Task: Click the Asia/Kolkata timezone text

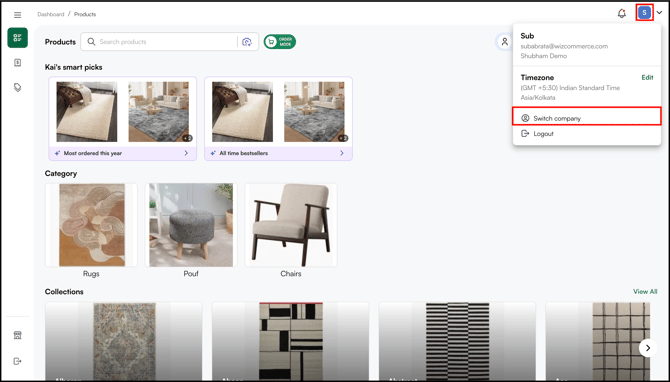Action: (538, 97)
